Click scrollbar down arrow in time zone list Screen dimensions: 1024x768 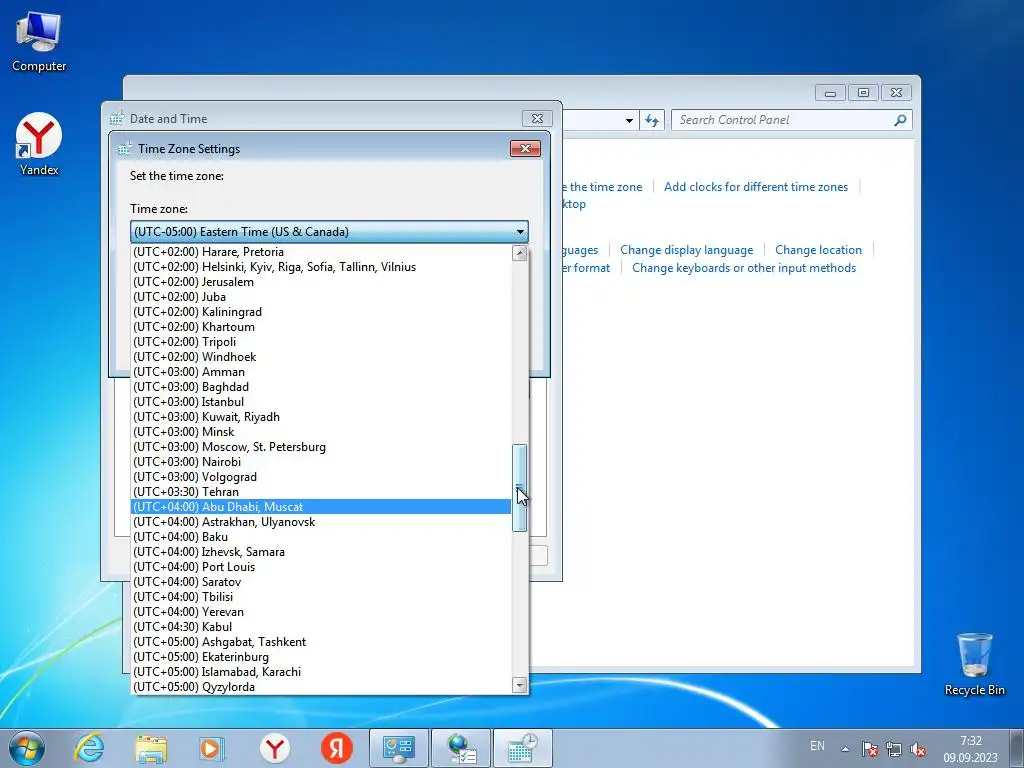tap(520, 685)
